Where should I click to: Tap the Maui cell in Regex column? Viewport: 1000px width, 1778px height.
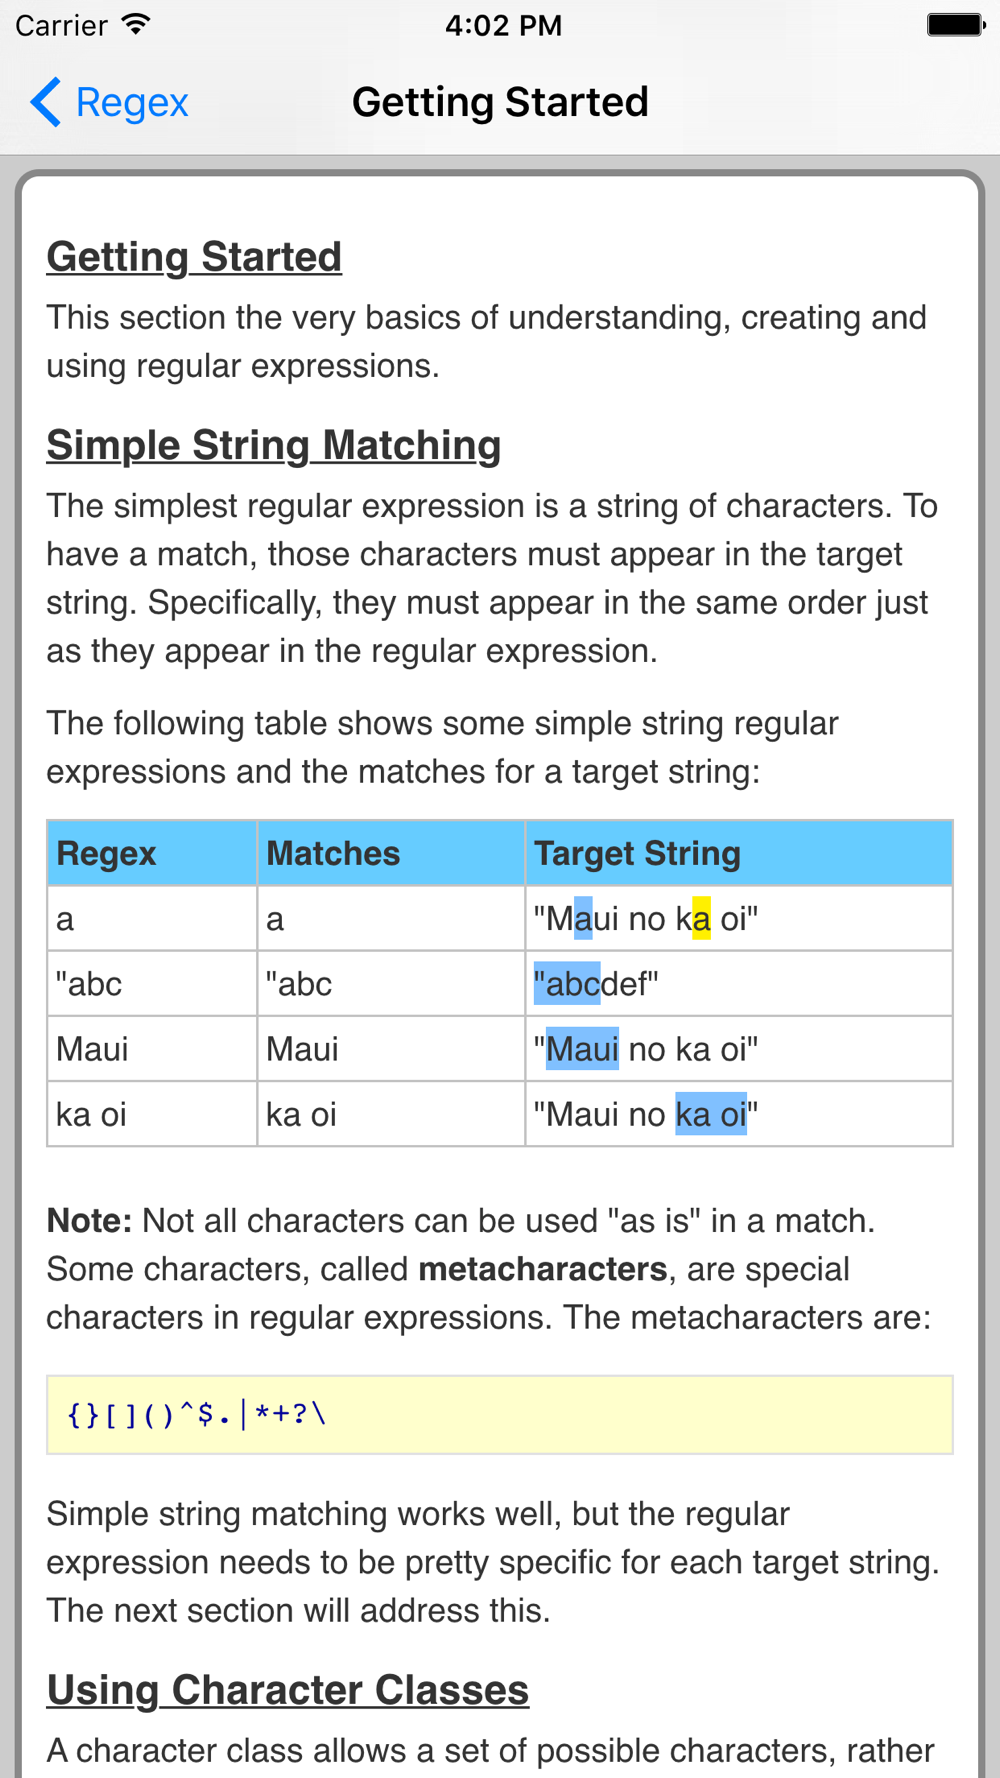93,1049
